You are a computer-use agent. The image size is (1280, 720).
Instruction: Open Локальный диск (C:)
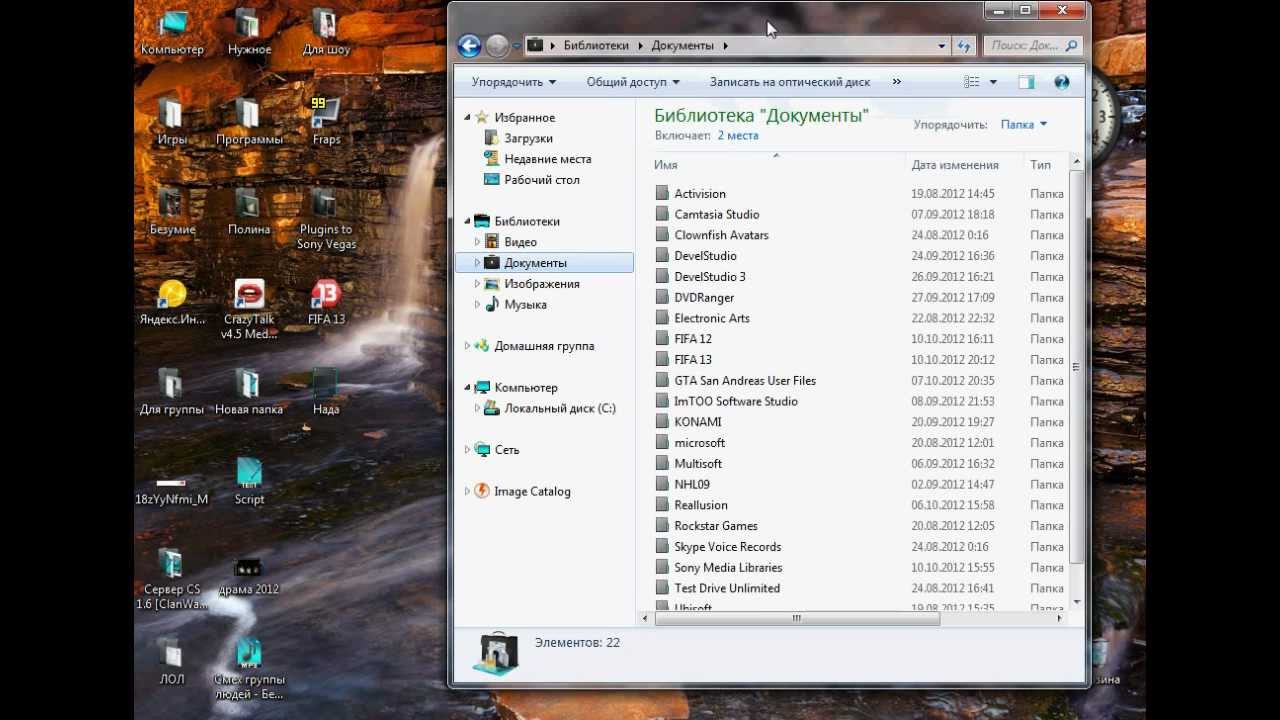[559, 408]
